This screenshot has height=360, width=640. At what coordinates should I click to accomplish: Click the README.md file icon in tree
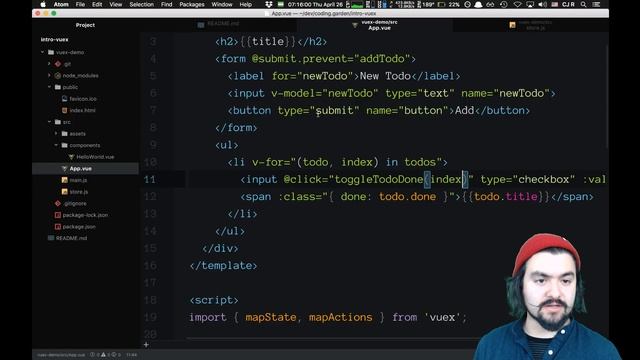(51, 238)
